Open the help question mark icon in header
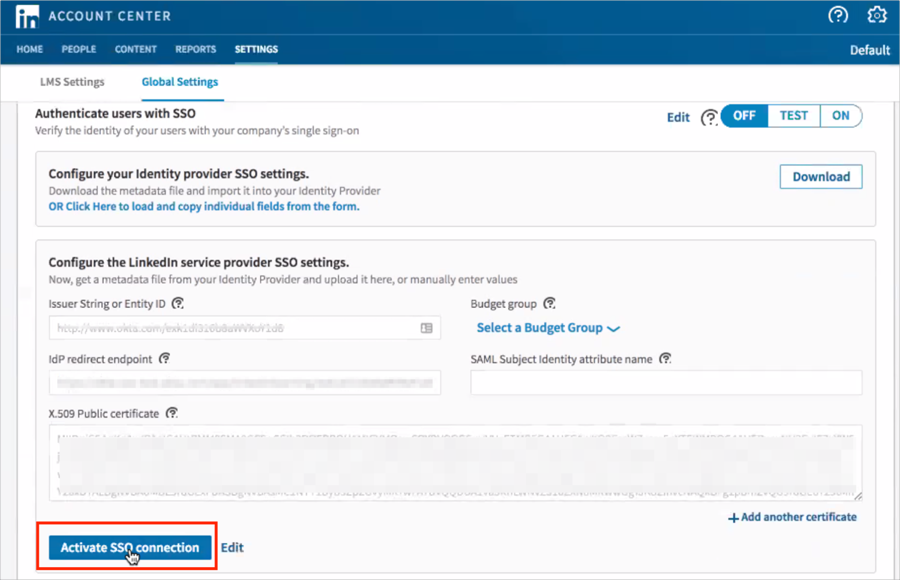 (838, 15)
